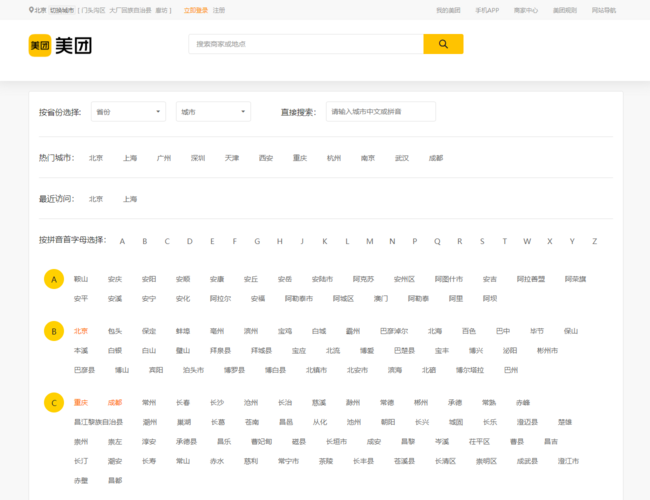This screenshot has width=650, height=500.
Task: Click the yellow letter B section badge
Action: [x=54, y=331]
